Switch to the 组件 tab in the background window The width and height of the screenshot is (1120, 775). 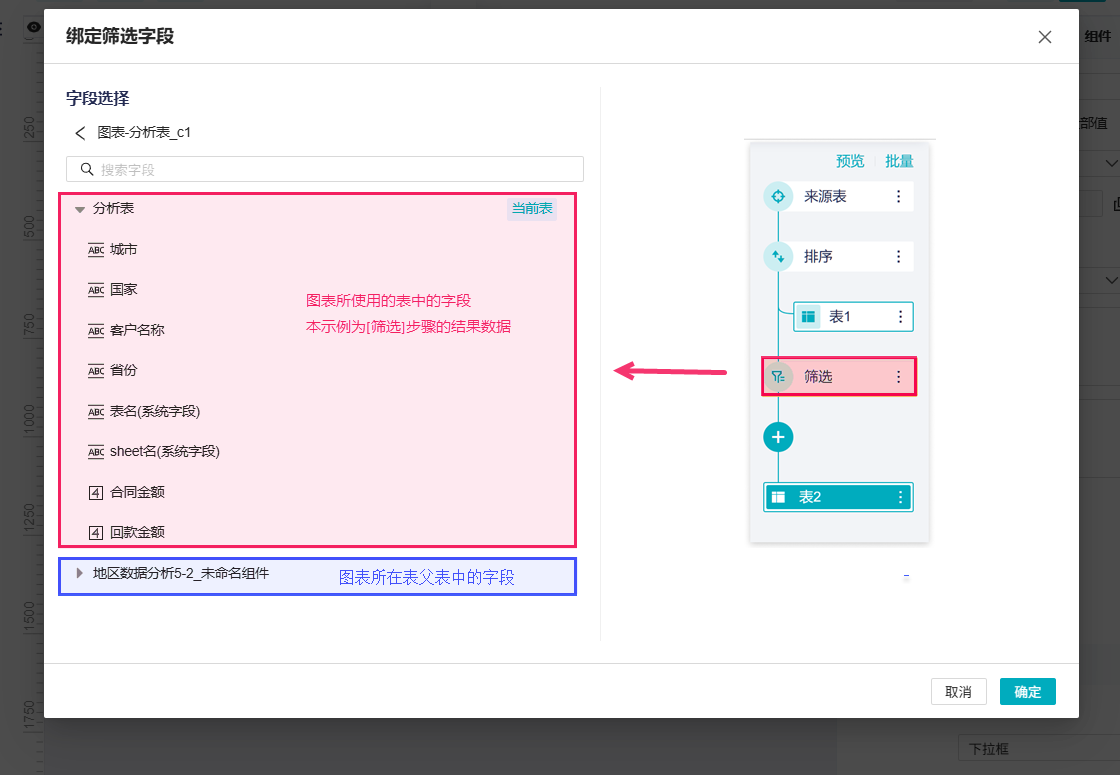(1098, 36)
